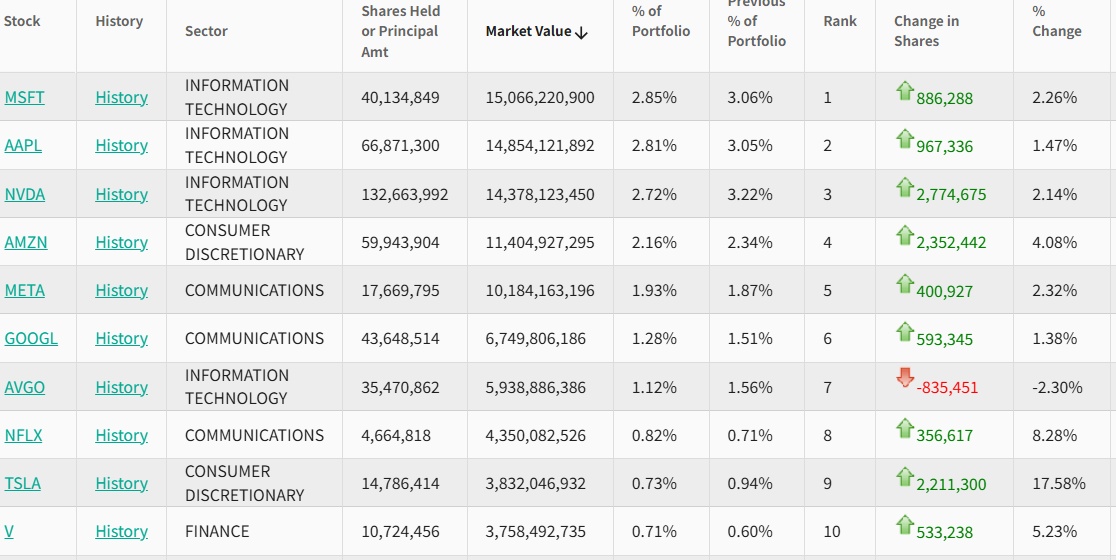View History for TSLA position
The width and height of the screenshot is (1116, 560).
pyautogui.click(x=121, y=483)
